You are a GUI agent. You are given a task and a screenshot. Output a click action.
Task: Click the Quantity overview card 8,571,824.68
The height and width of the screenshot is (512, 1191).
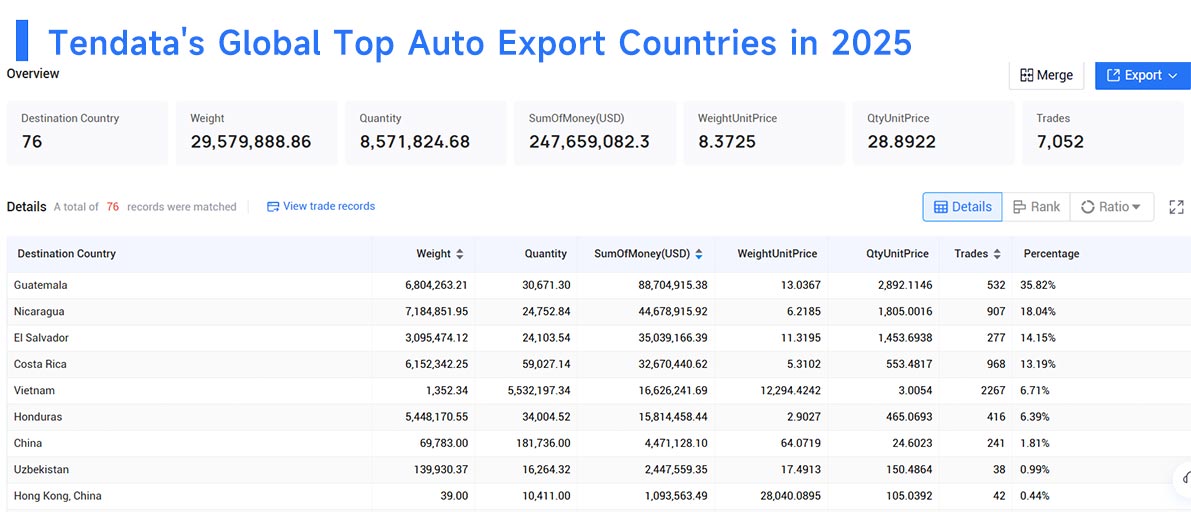426,133
